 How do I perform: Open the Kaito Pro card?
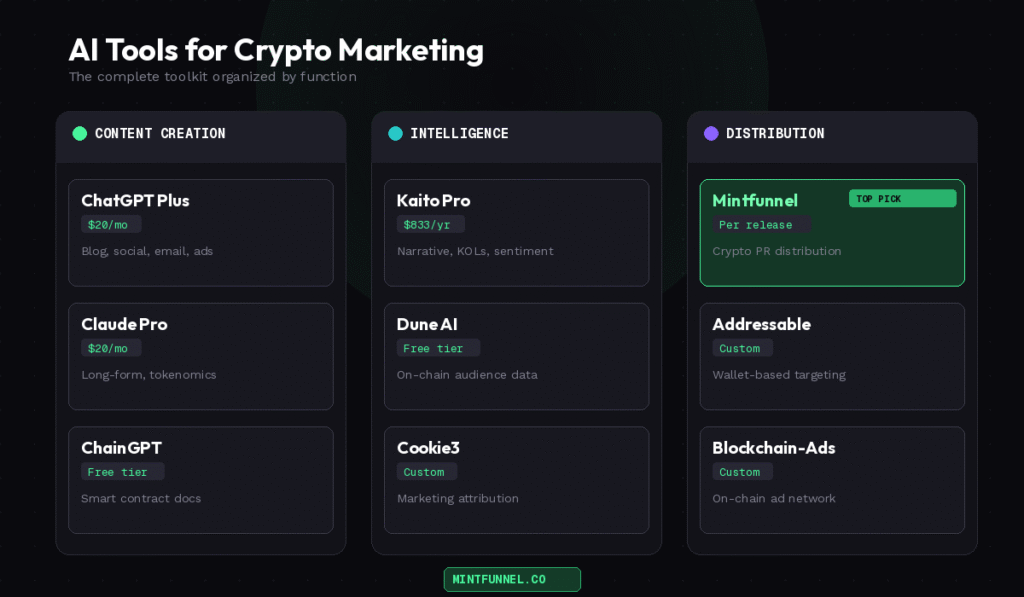coord(516,232)
